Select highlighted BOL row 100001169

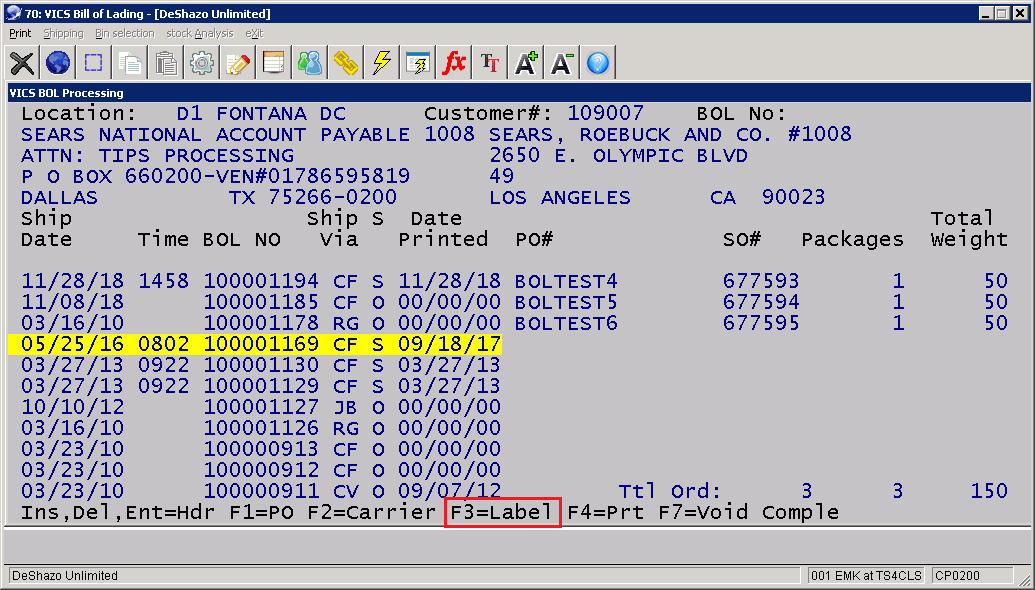[255, 344]
